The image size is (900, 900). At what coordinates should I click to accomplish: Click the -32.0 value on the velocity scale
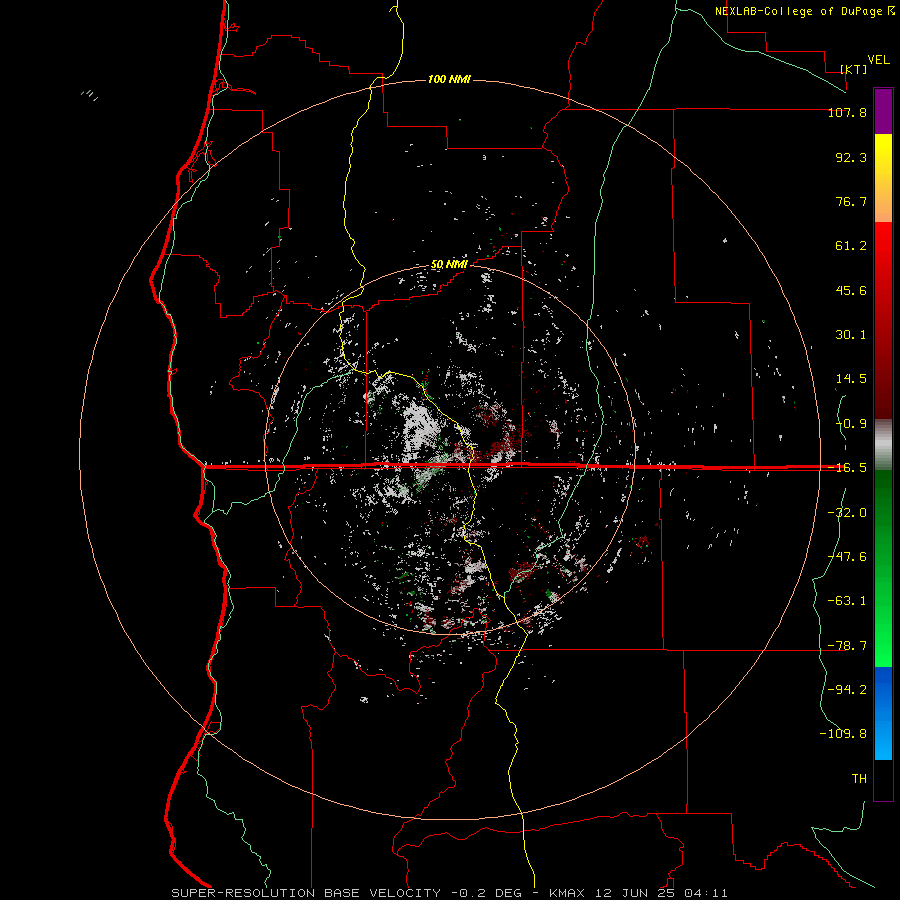(x=847, y=513)
